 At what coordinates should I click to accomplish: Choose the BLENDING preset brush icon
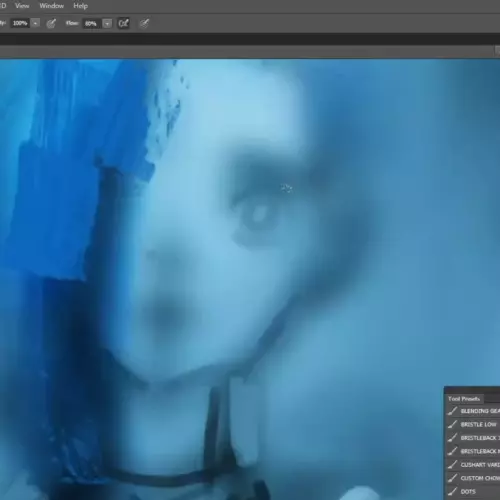point(452,411)
